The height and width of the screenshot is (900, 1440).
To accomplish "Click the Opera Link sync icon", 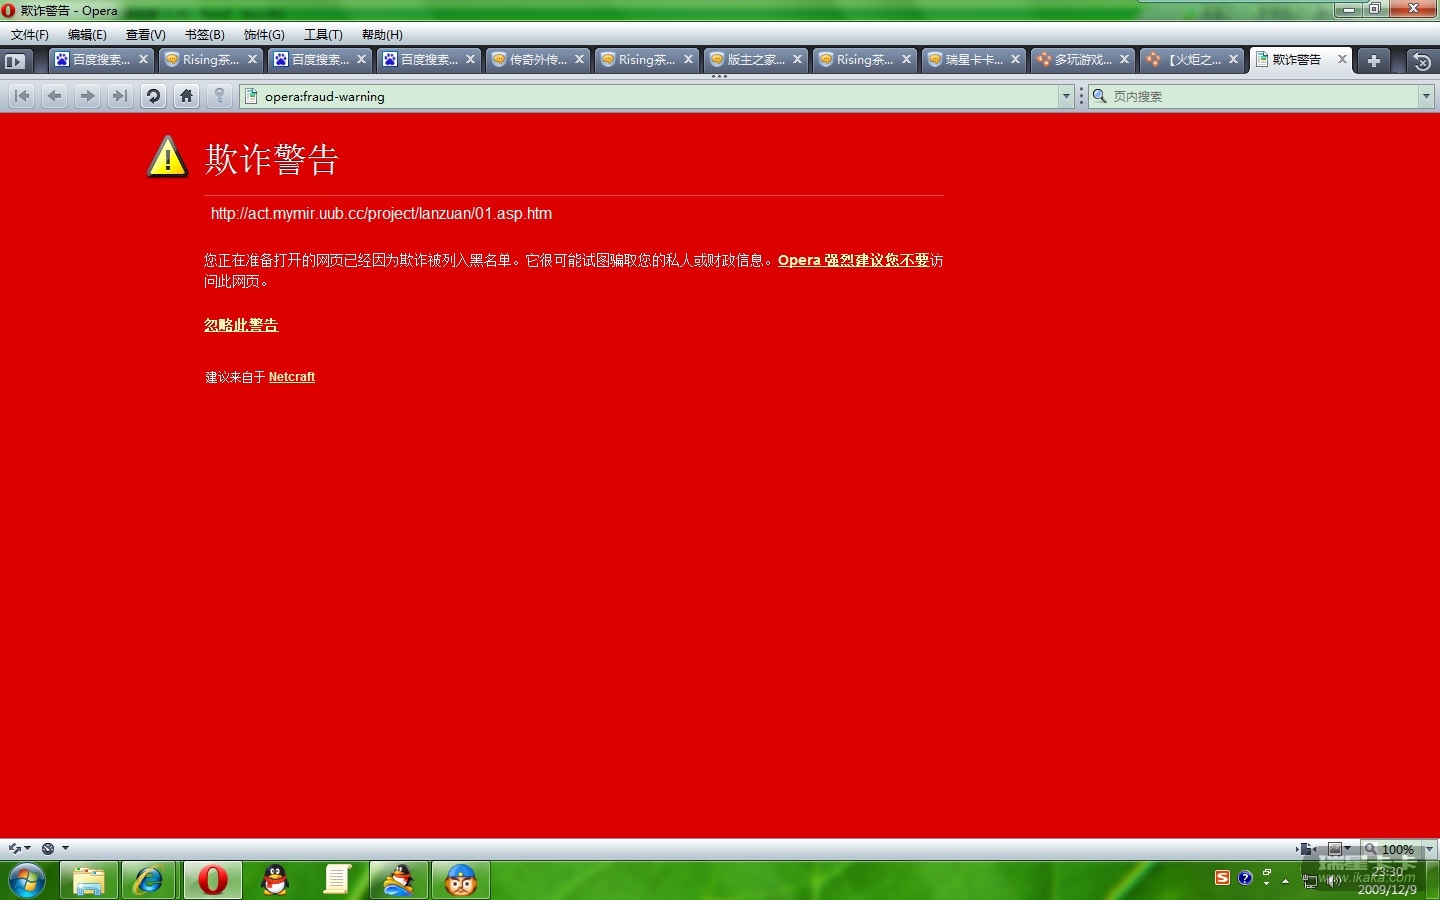I will coord(14,848).
